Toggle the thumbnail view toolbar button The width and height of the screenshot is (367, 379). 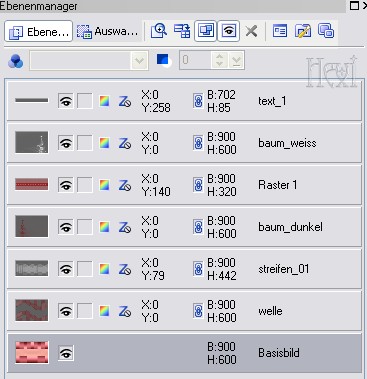pos(205,31)
